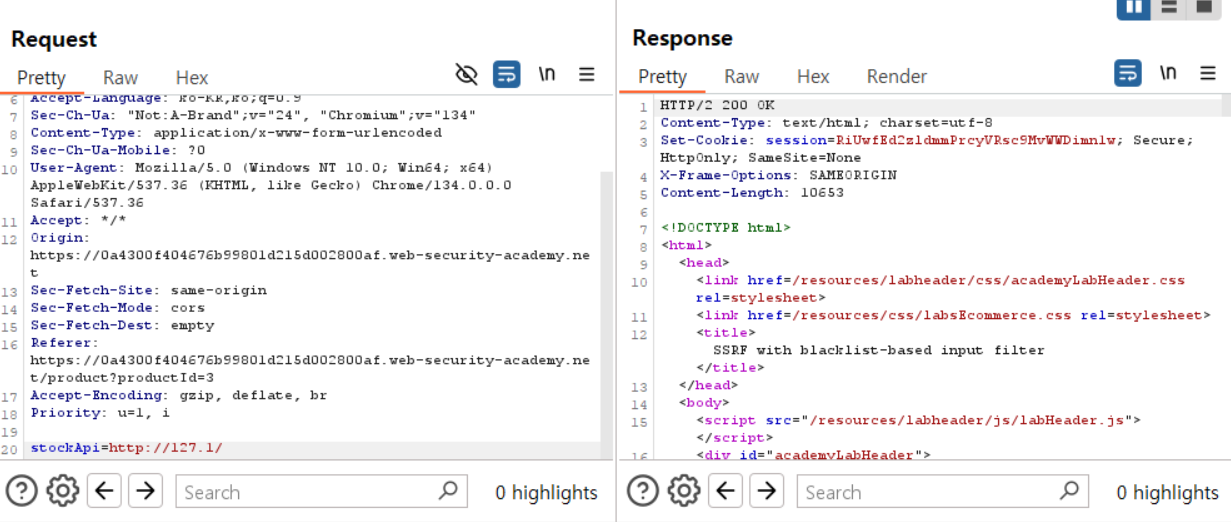This screenshot has width=1231, height=522.
Task: Open search settings gear under Request panel
Action: (x=63, y=491)
